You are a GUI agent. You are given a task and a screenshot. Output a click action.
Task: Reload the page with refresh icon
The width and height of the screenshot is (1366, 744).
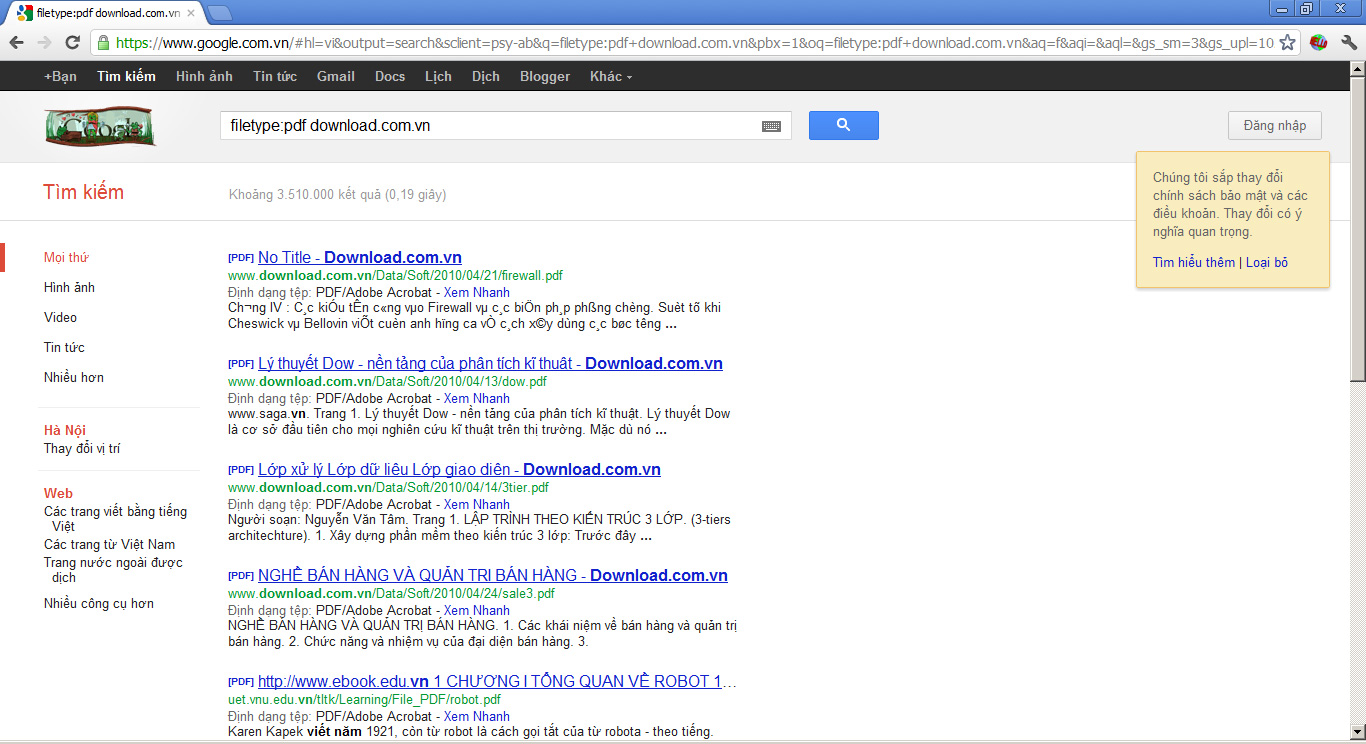pyautogui.click(x=72, y=42)
